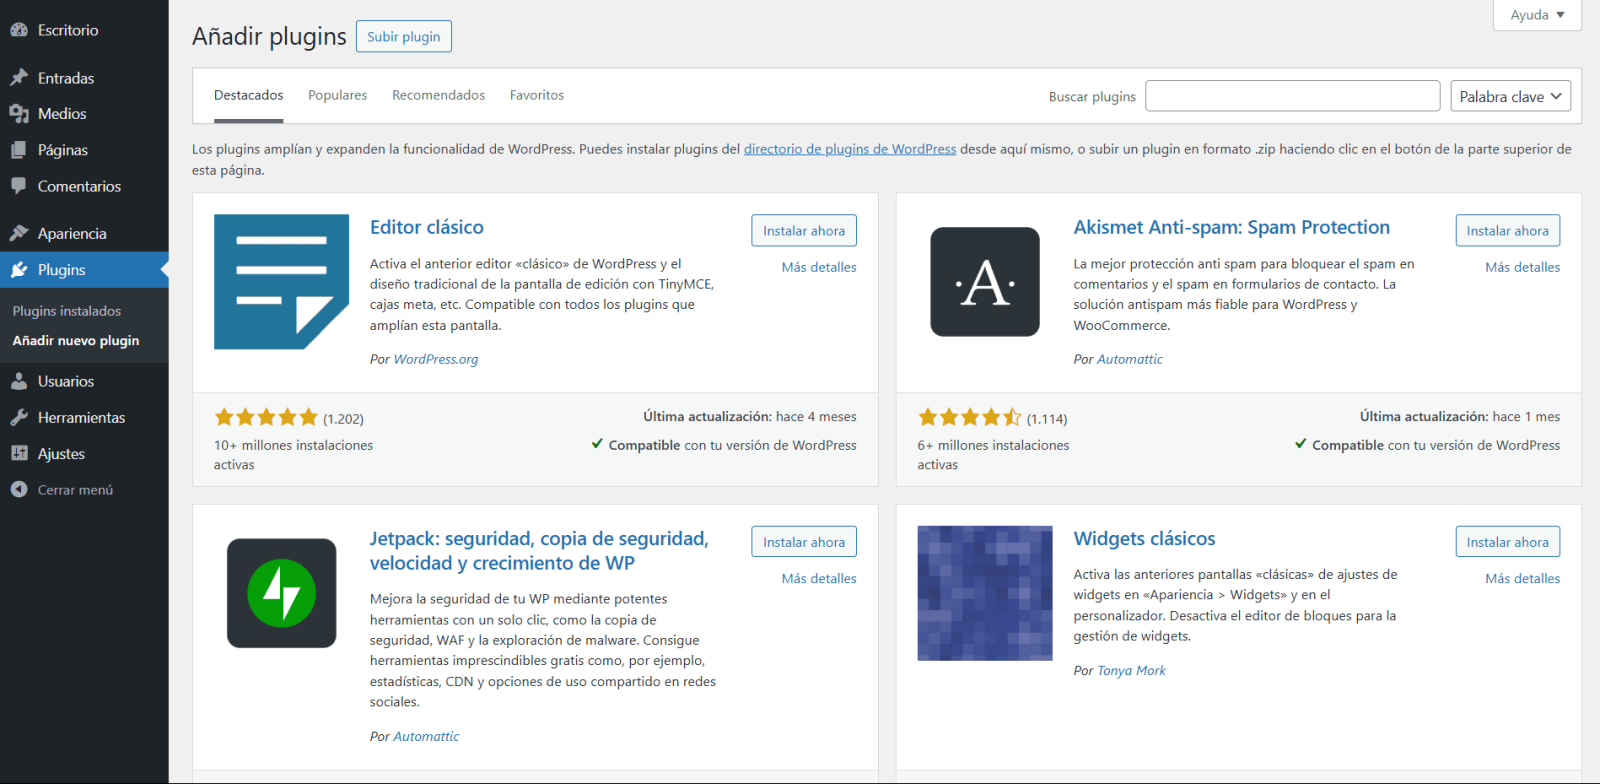Focus the Buscar plugins search field
Image resolution: width=1600 pixels, height=784 pixels.
coord(1293,96)
